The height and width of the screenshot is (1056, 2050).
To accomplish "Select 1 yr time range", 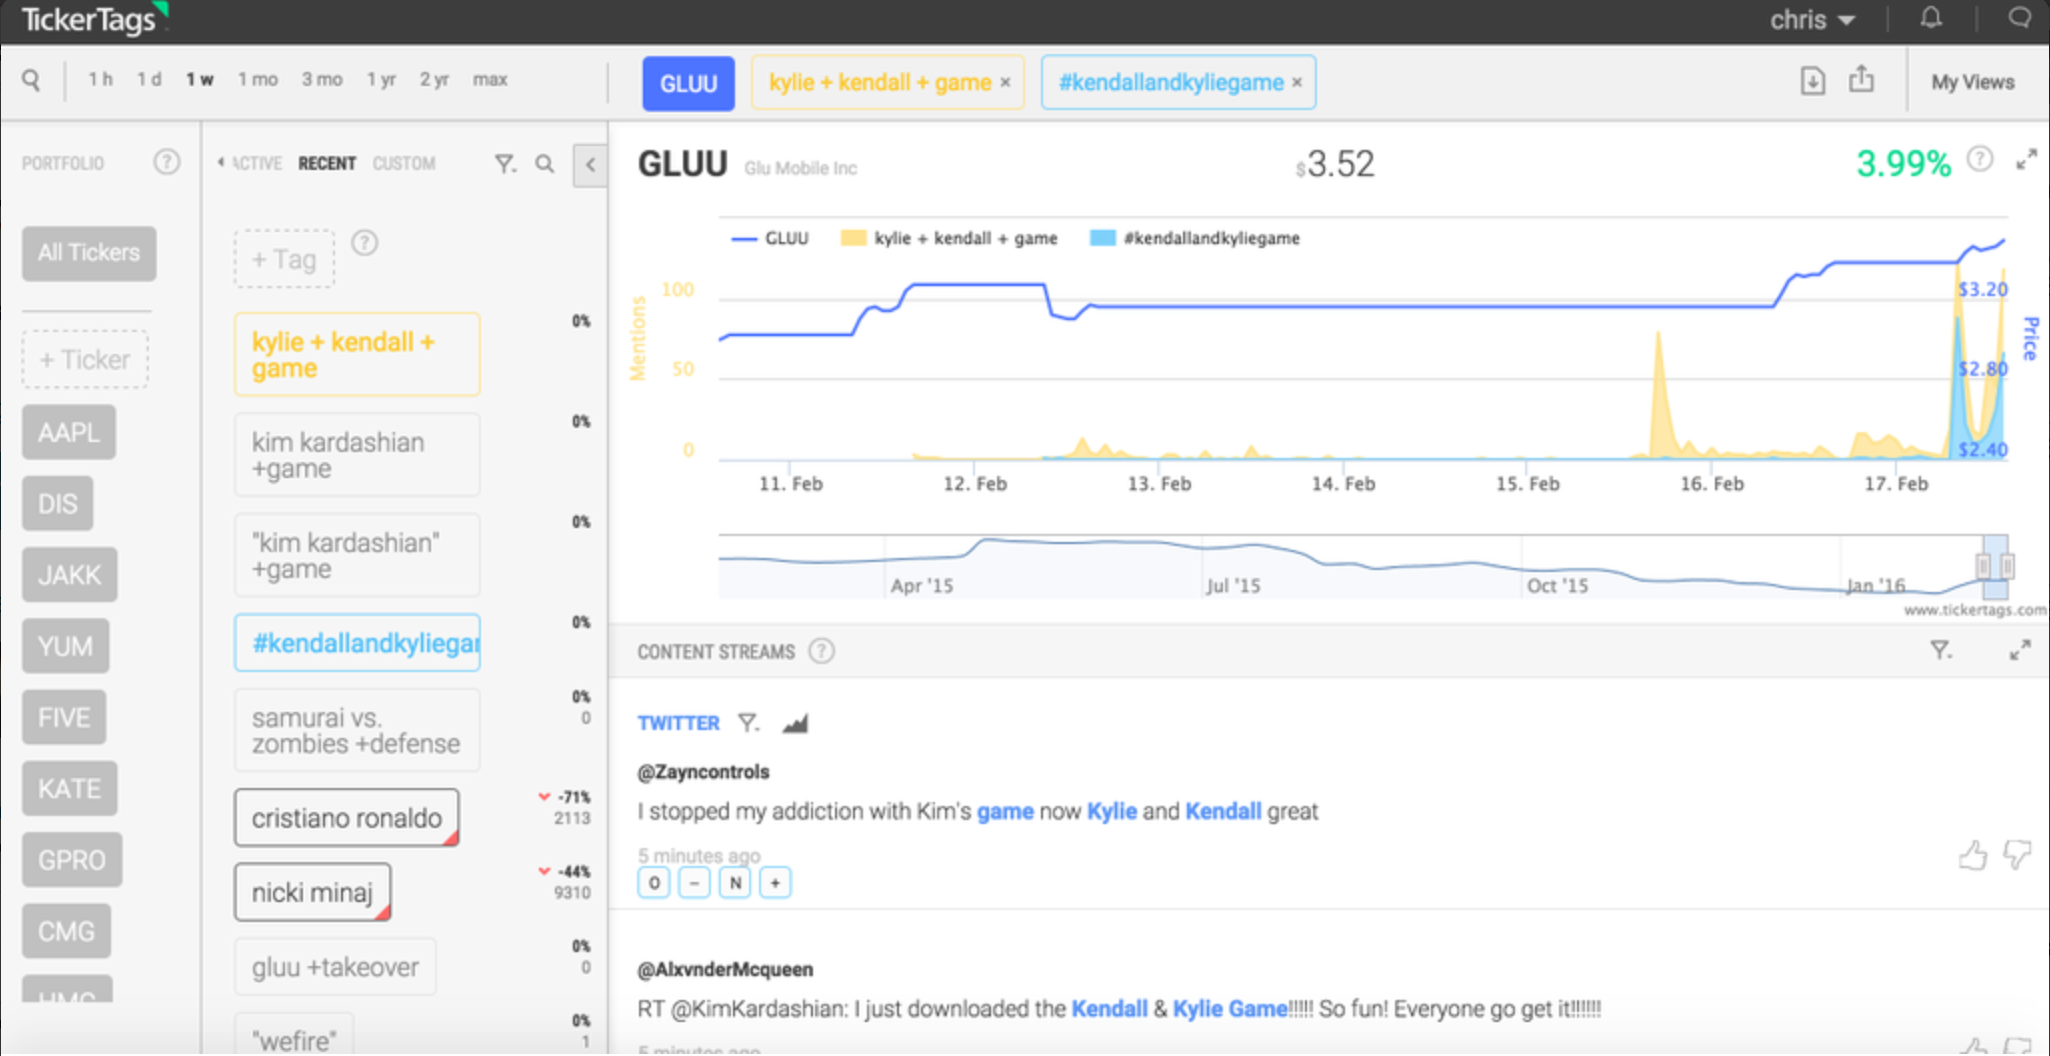I will point(381,79).
